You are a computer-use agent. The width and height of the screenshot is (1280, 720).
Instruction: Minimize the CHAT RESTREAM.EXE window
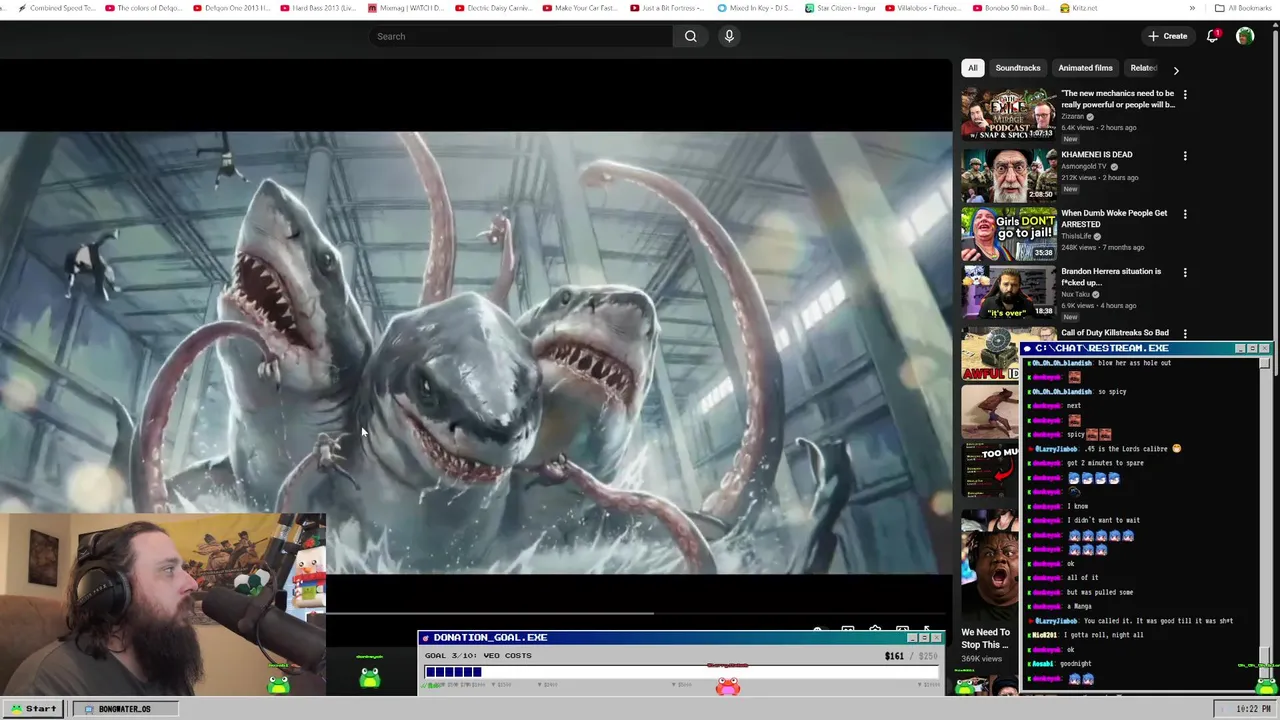tap(1240, 348)
